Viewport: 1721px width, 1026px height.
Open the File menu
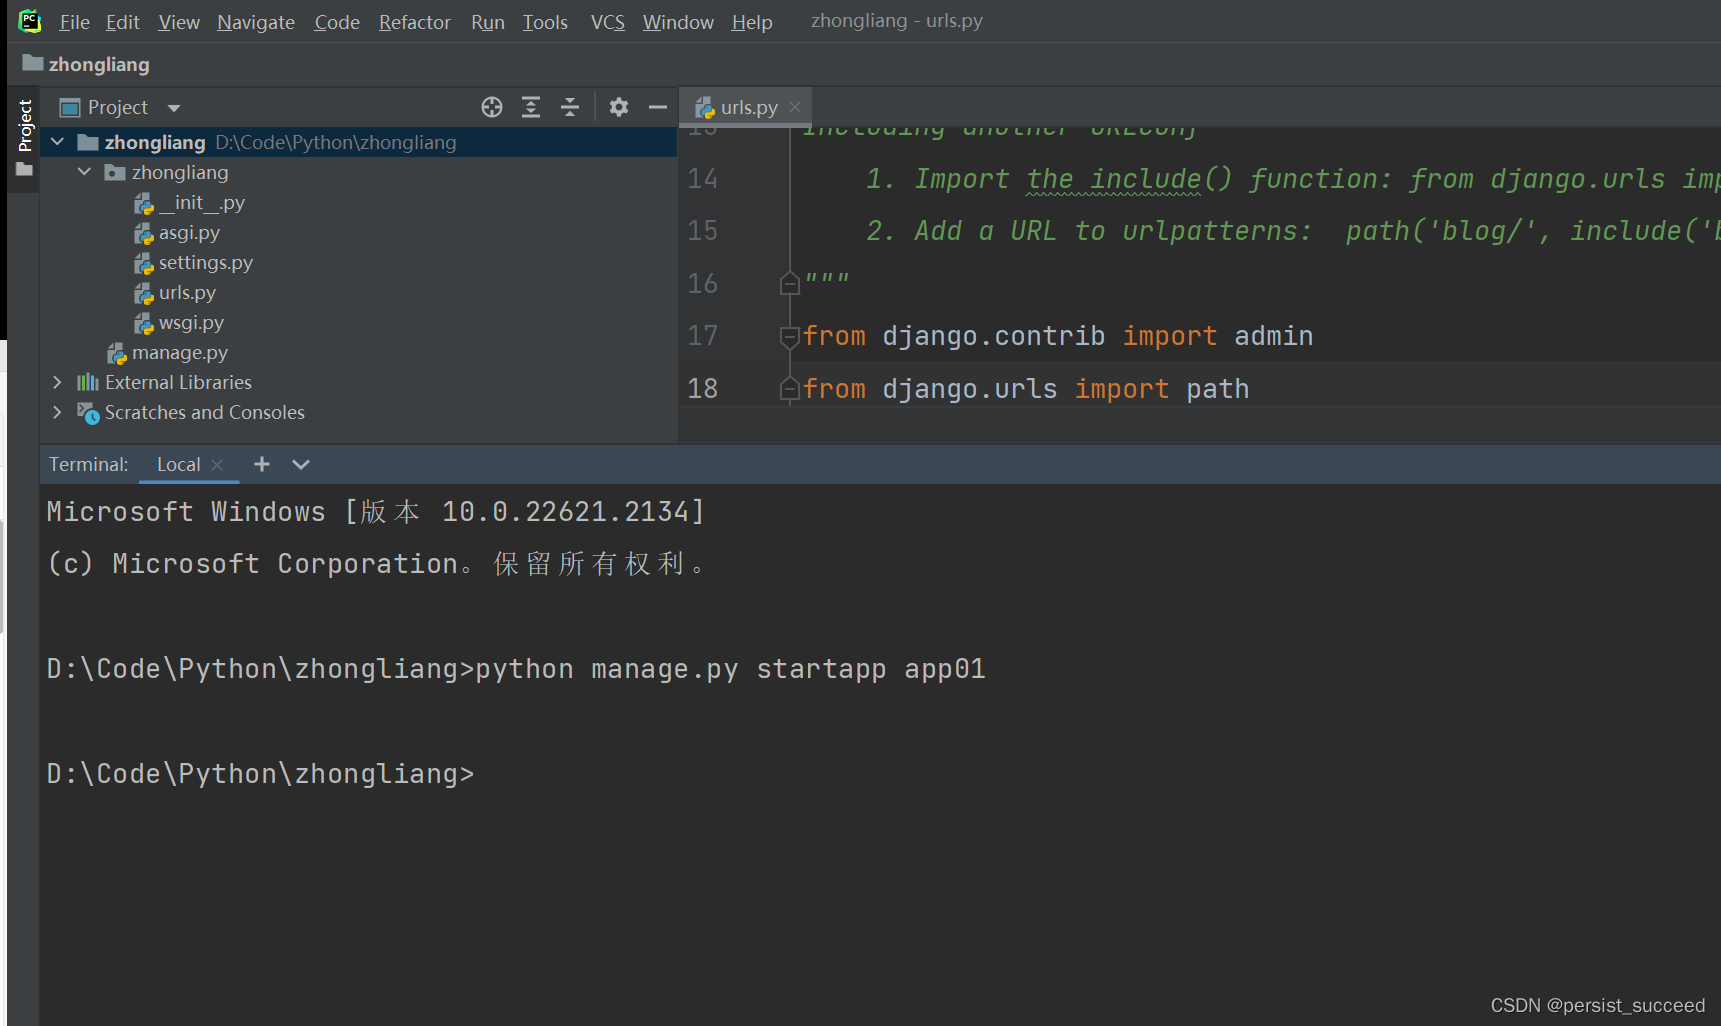click(74, 22)
